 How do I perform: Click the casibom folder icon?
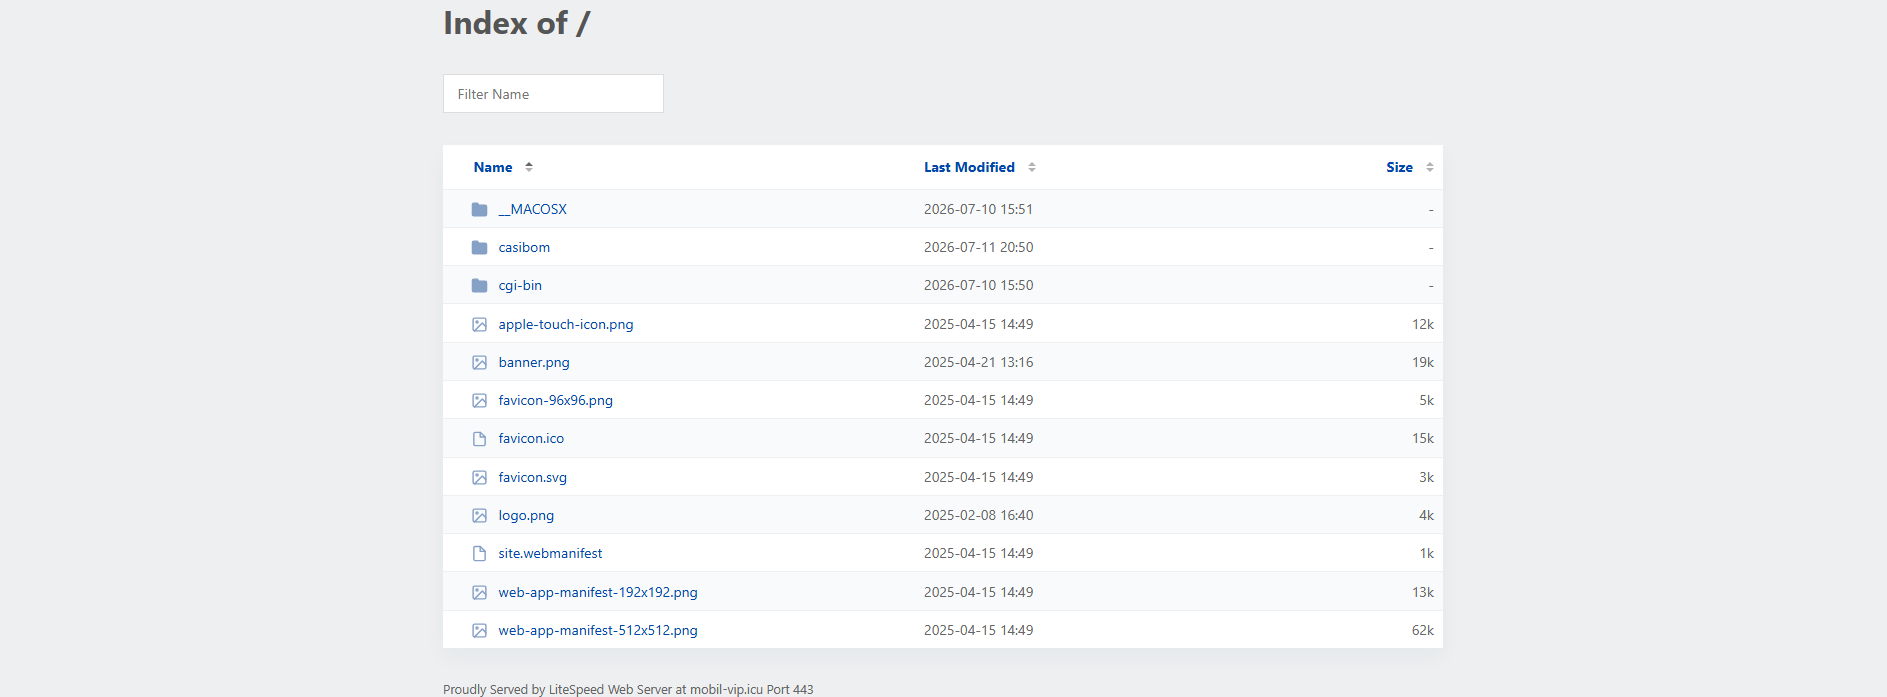pyautogui.click(x=479, y=247)
